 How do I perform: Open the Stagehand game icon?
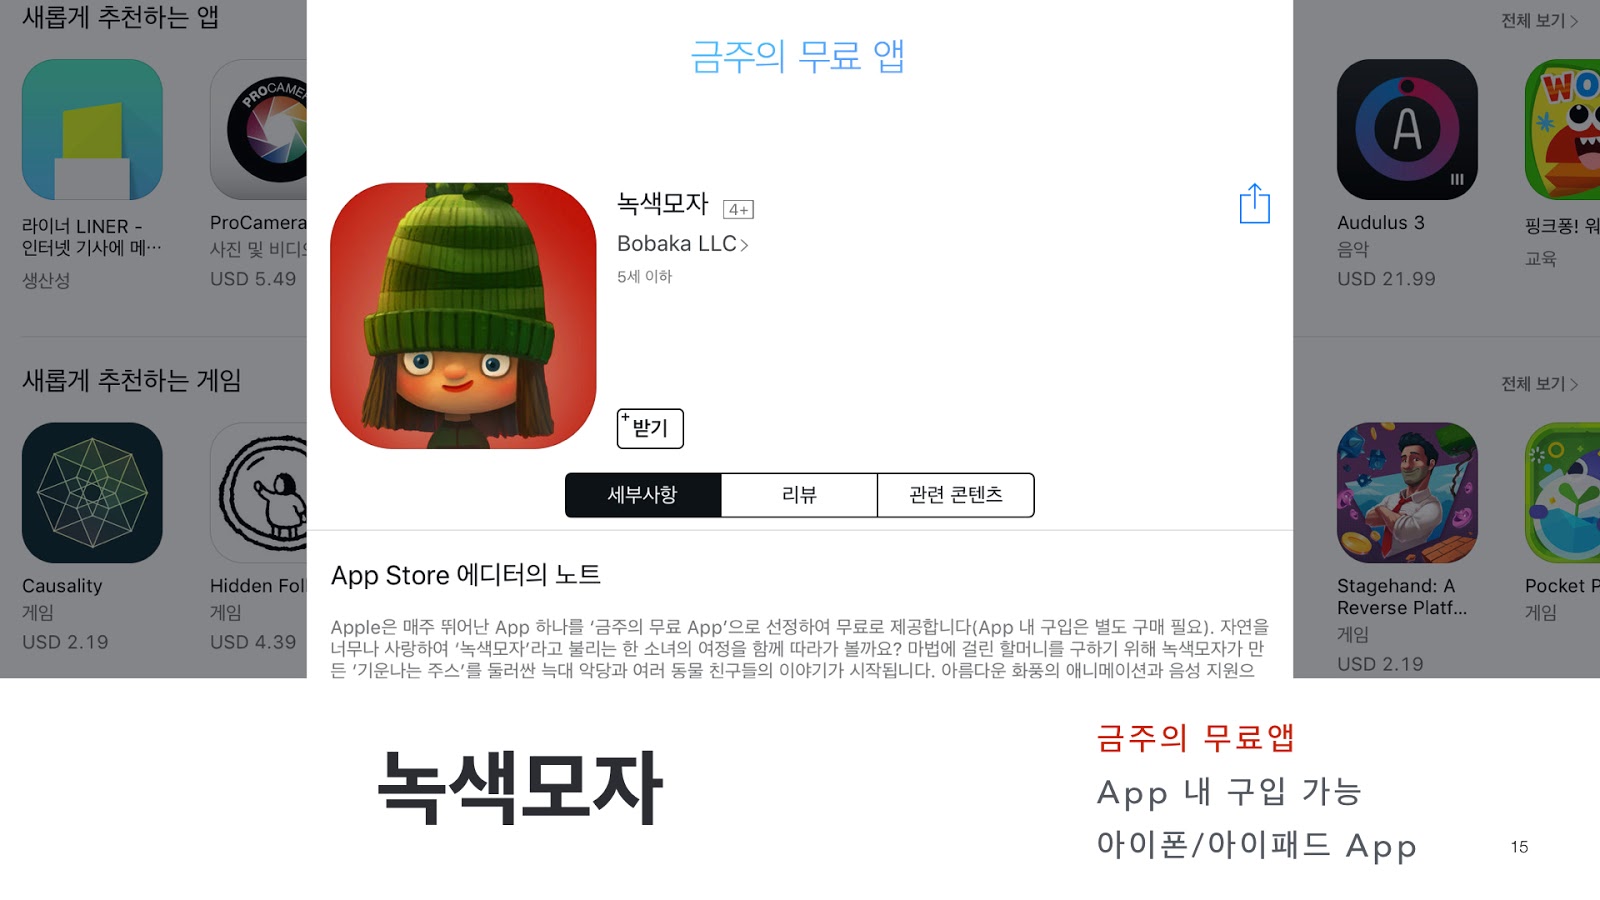pyautogui.click(x=1407, y=493)
